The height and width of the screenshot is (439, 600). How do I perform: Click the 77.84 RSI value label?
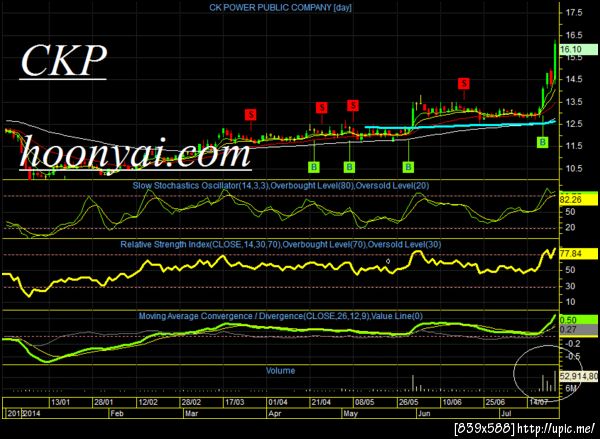pyautogui.click(x=579, y=254)
